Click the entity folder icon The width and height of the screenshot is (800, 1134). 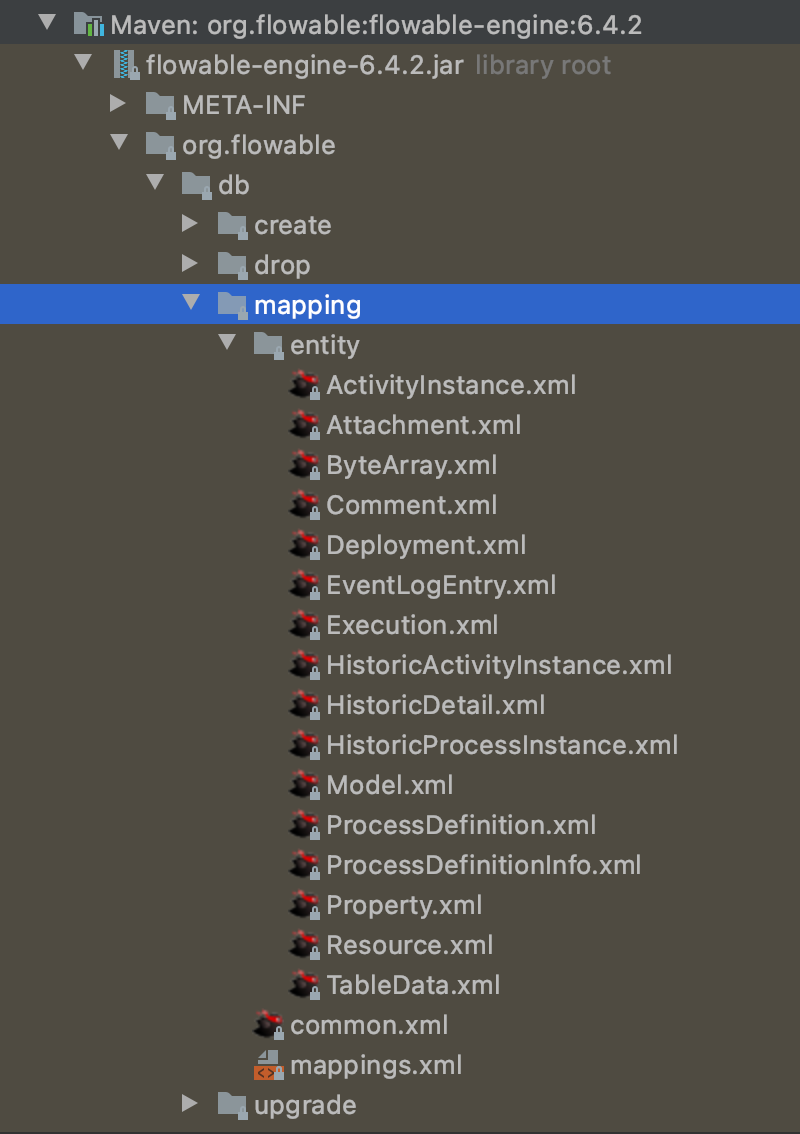point(269,346)
